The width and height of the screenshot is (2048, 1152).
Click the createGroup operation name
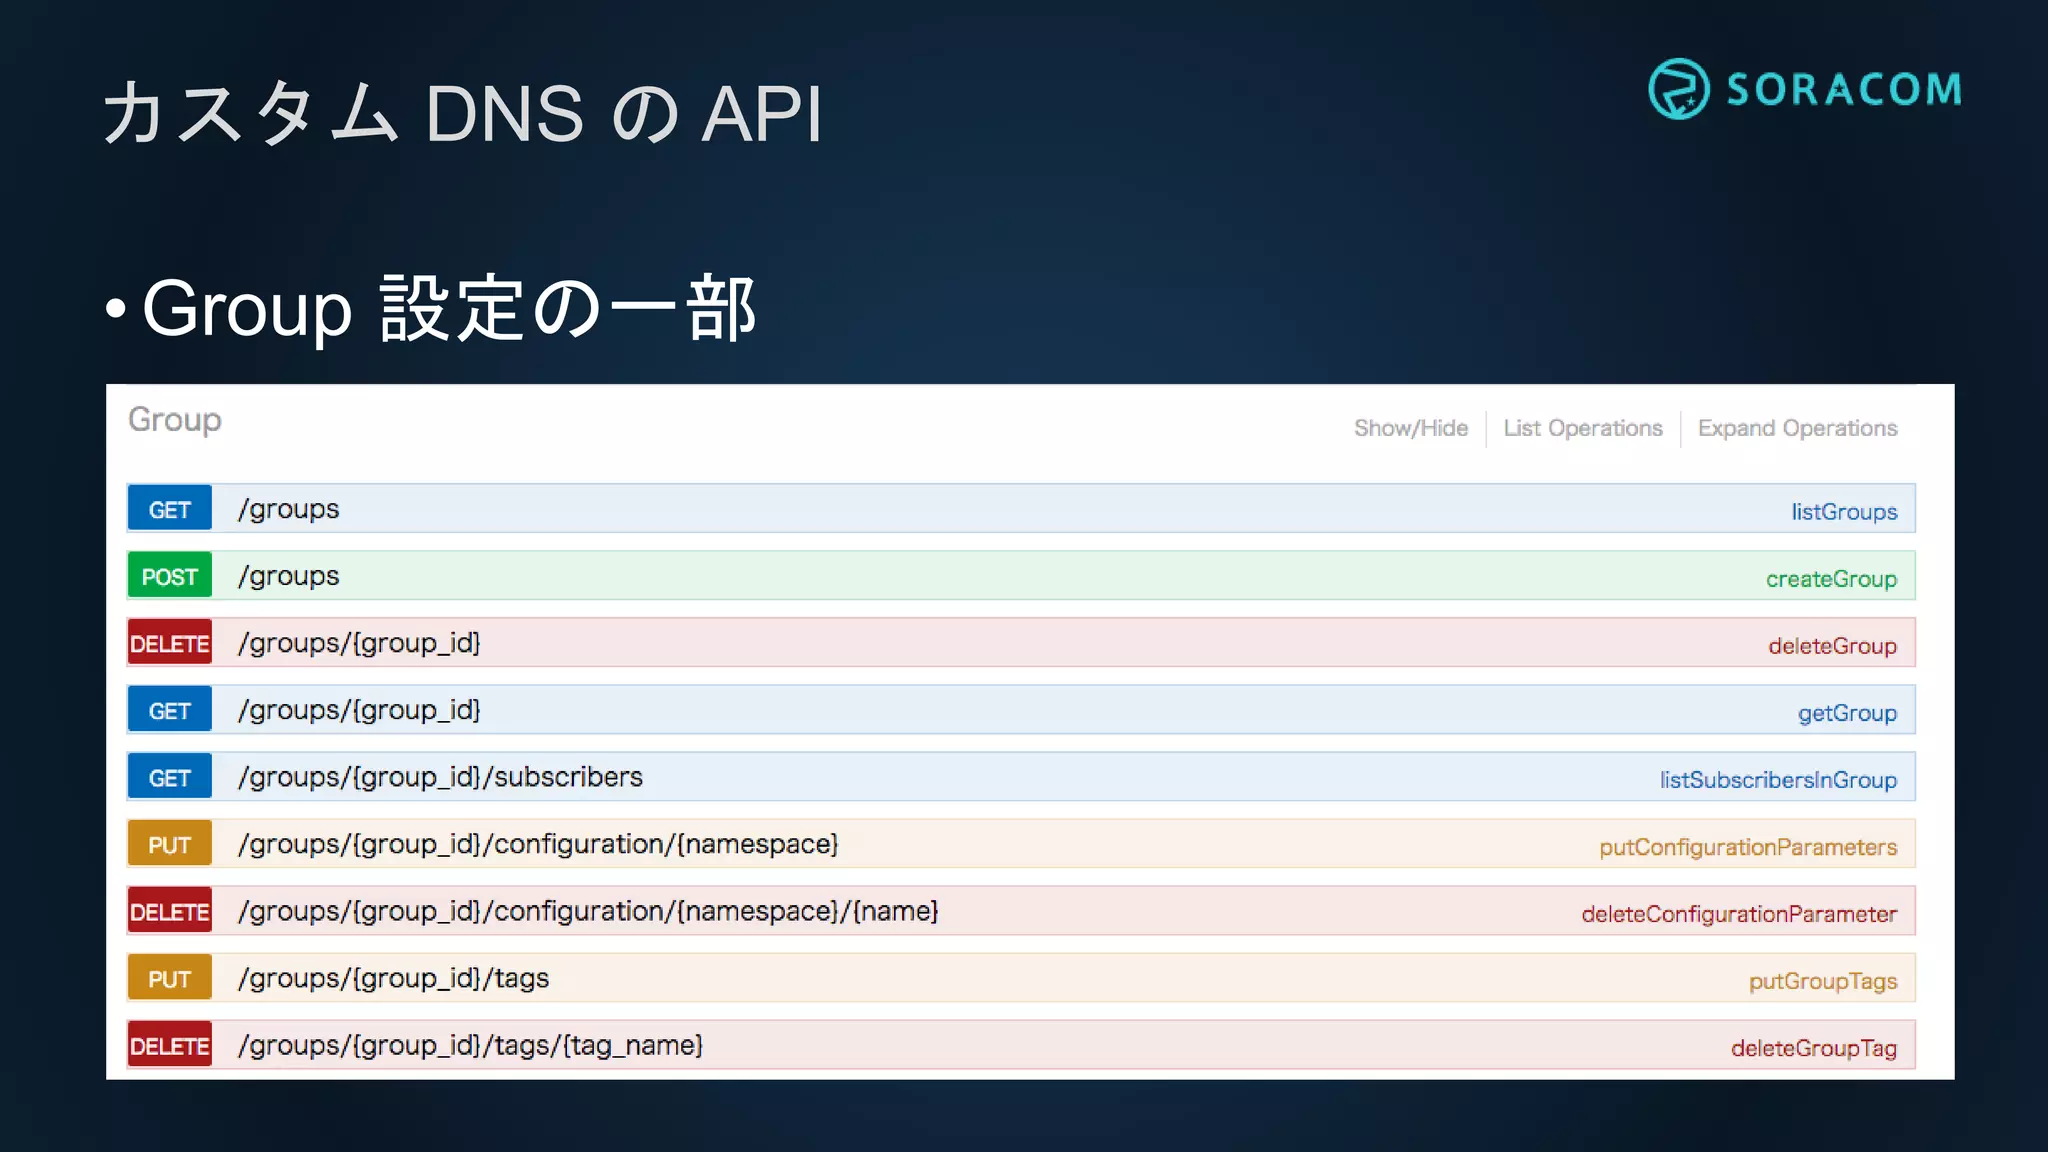point(1831,579)
